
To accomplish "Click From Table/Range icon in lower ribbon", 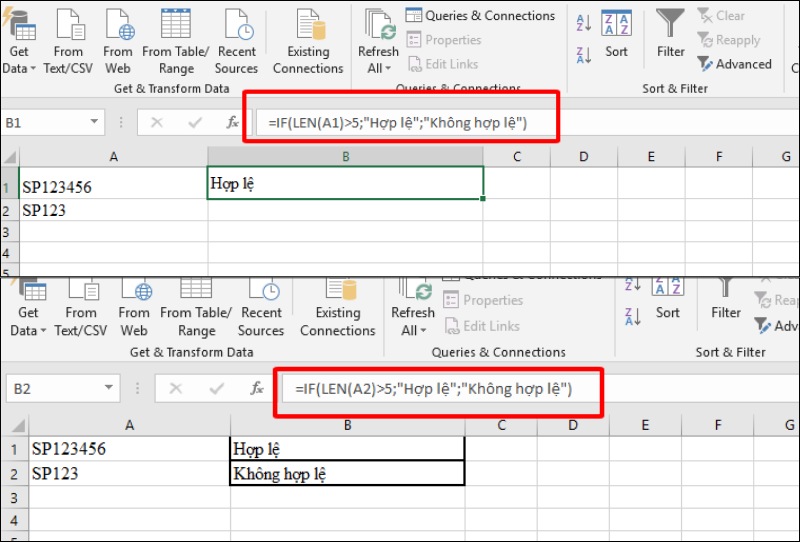I will tap(196, 293).
